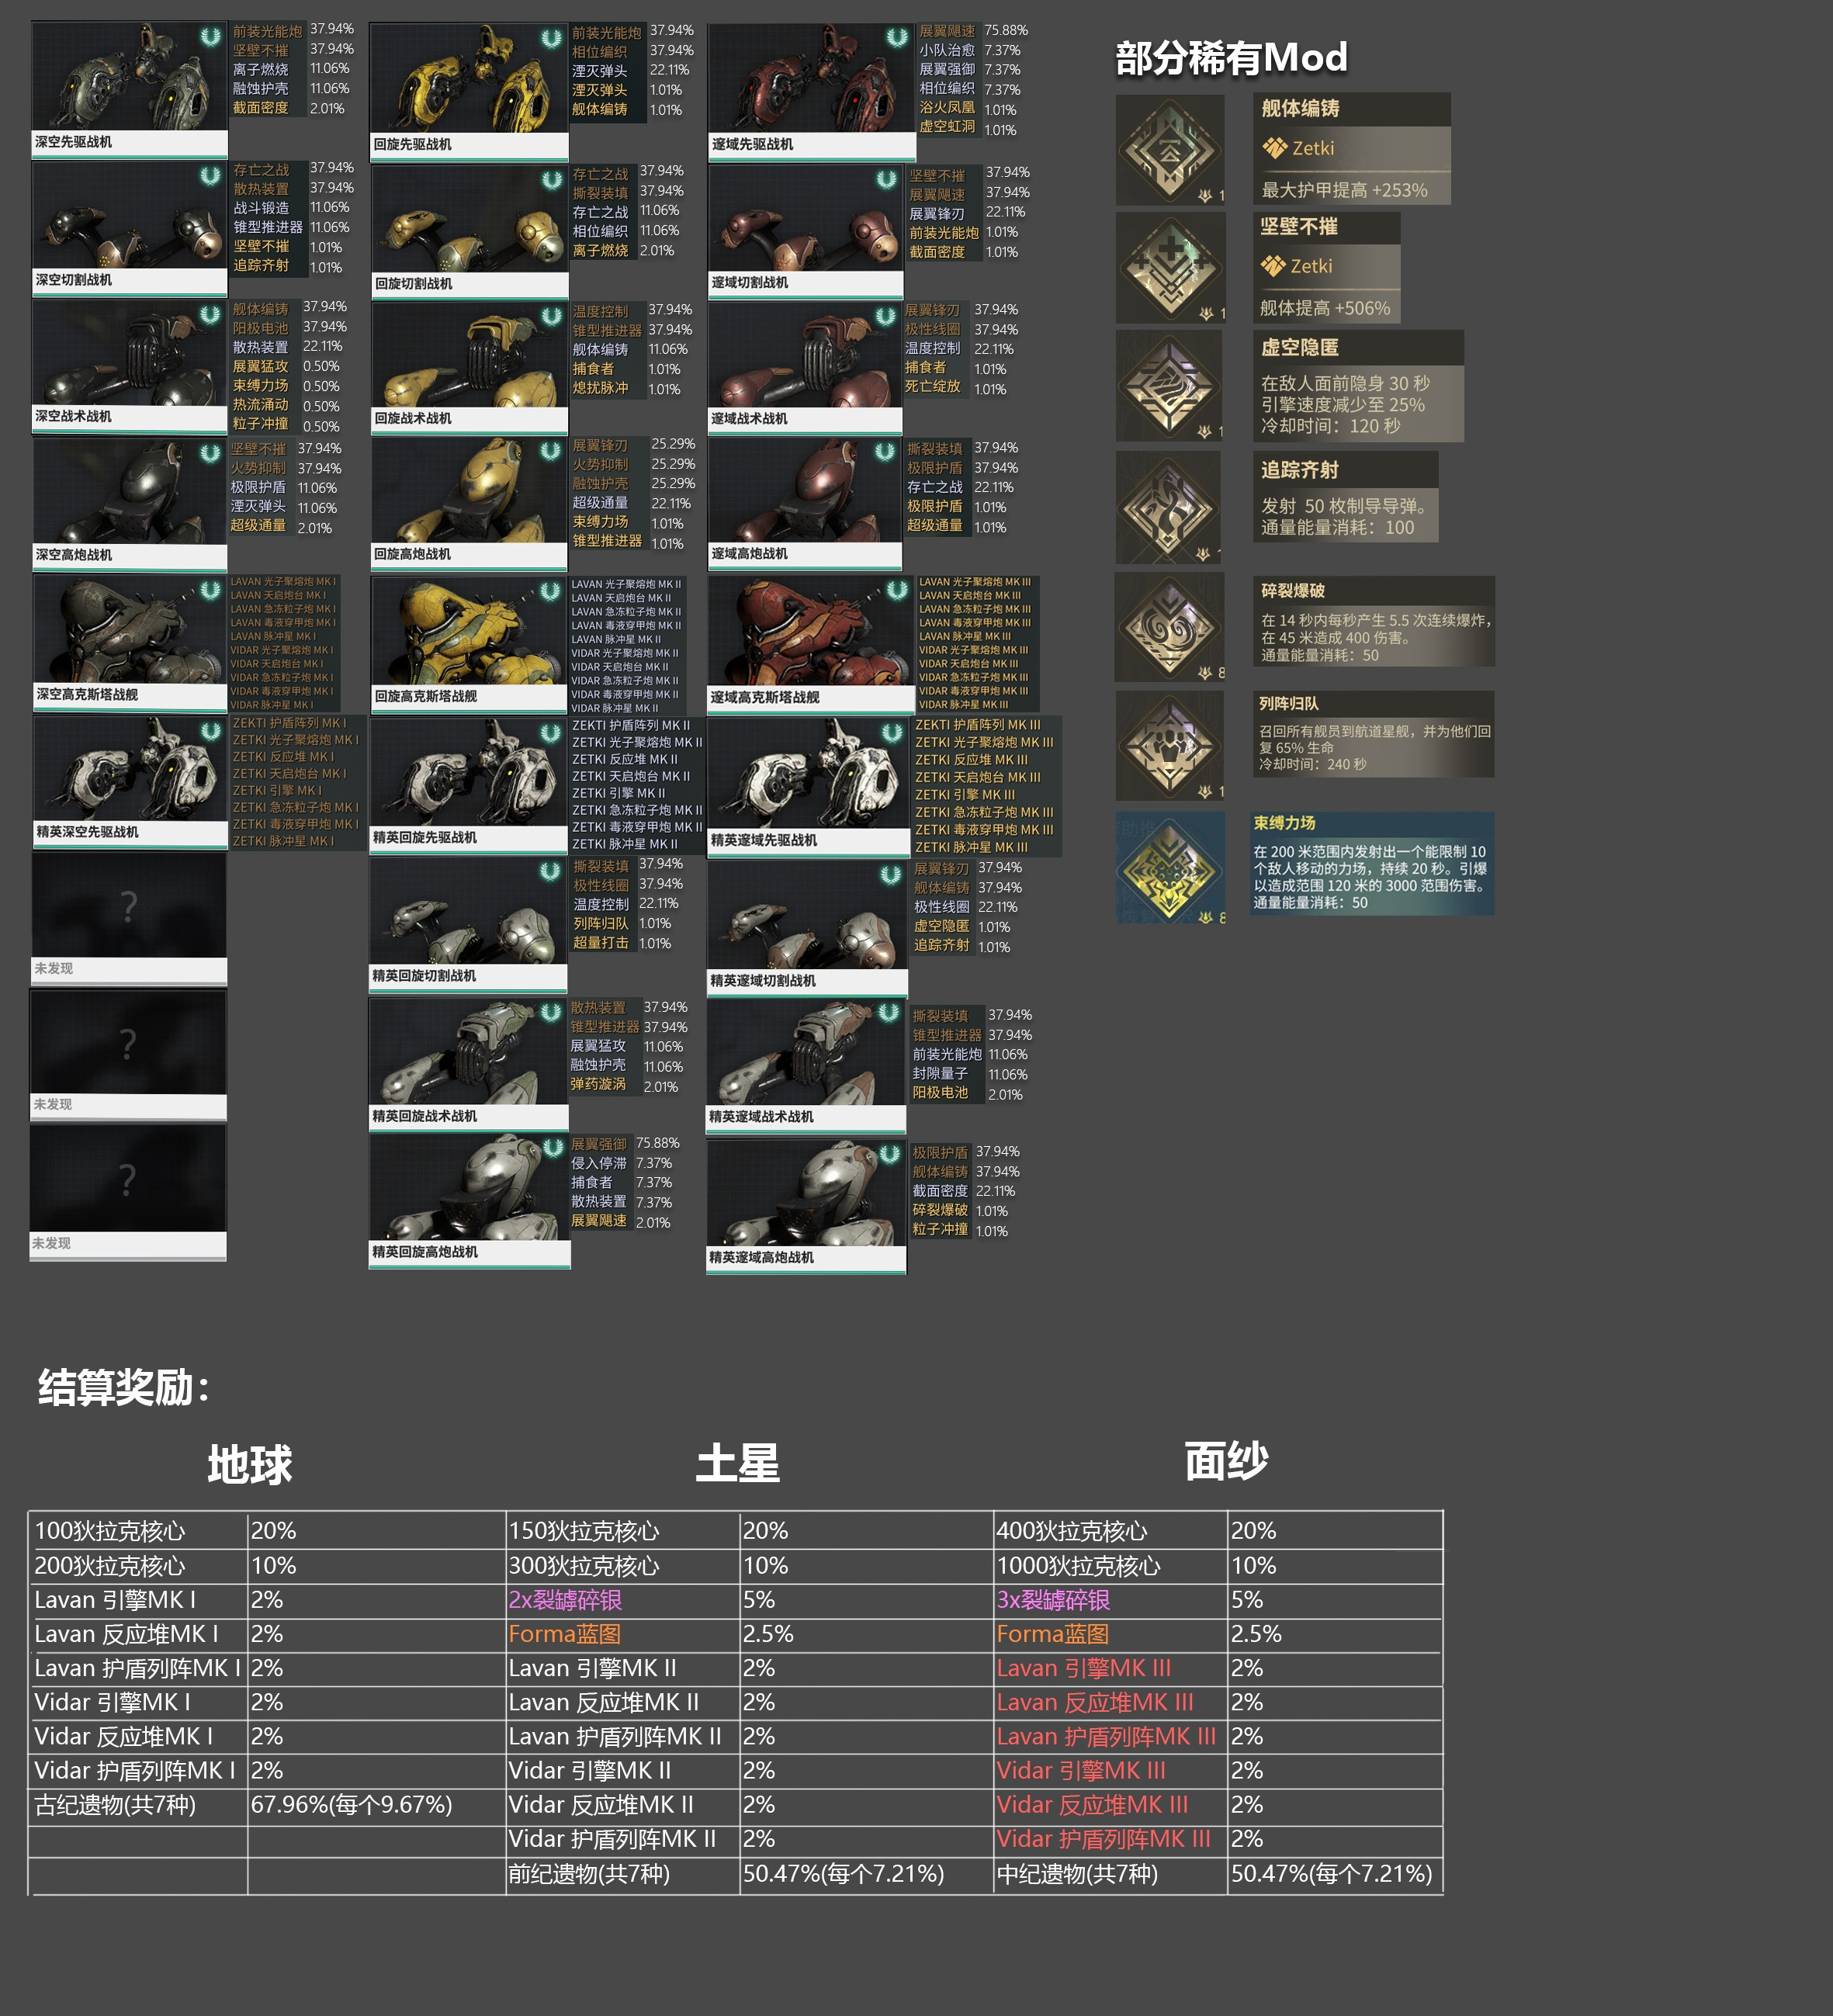
Task: Click the 舰体提高 +506% description
Action: point(1325,308)
